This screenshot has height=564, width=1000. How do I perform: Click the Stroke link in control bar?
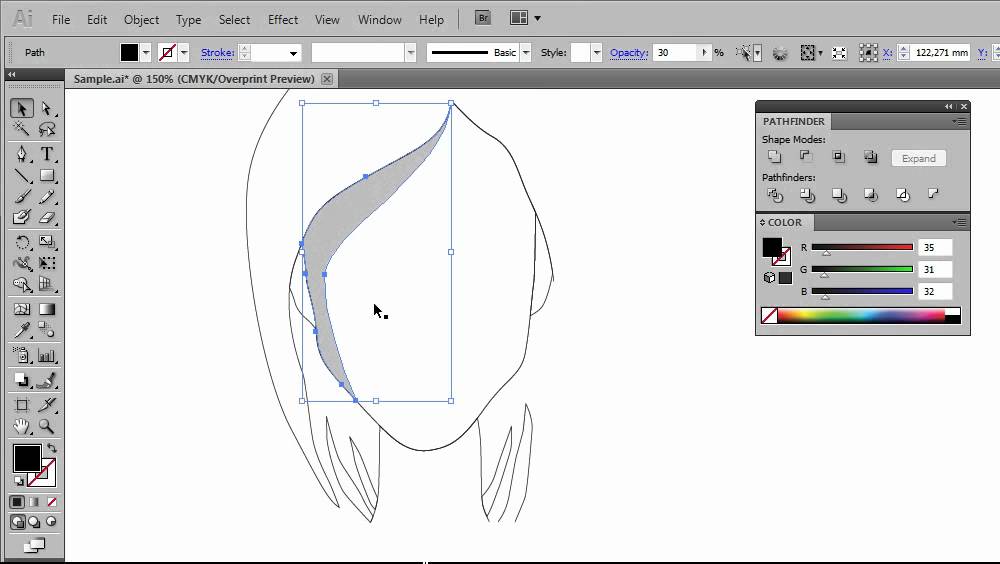217,53
